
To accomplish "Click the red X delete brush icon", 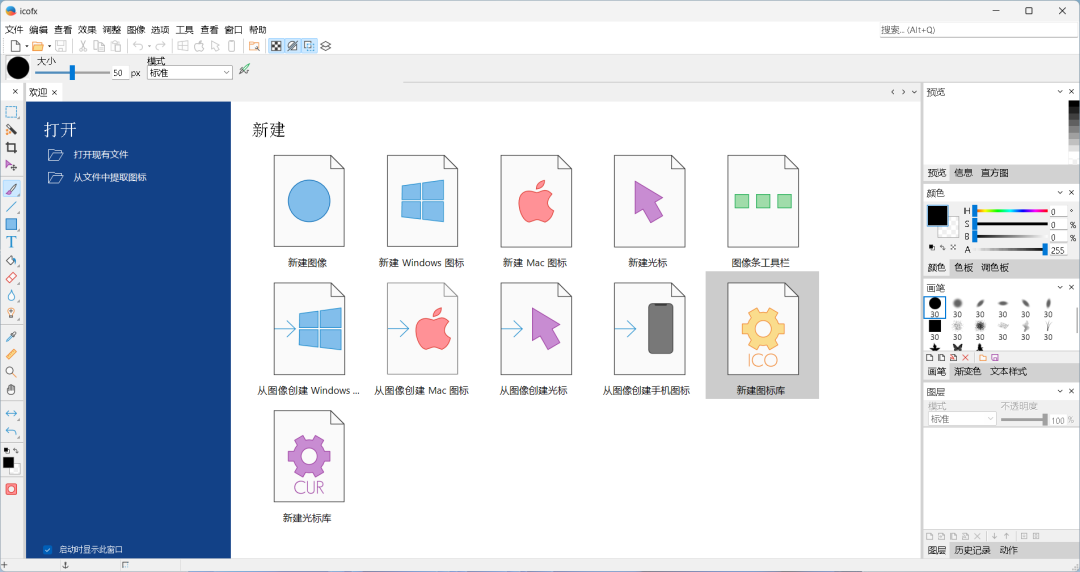I will click(x=965, y=358).
